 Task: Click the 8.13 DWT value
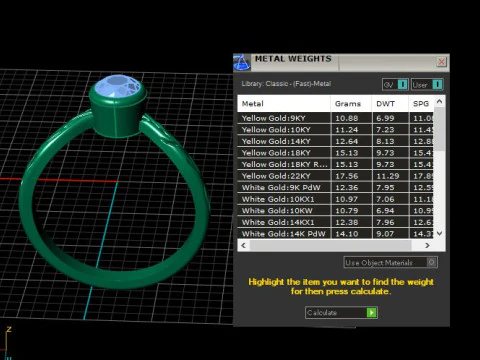[385, 141]
